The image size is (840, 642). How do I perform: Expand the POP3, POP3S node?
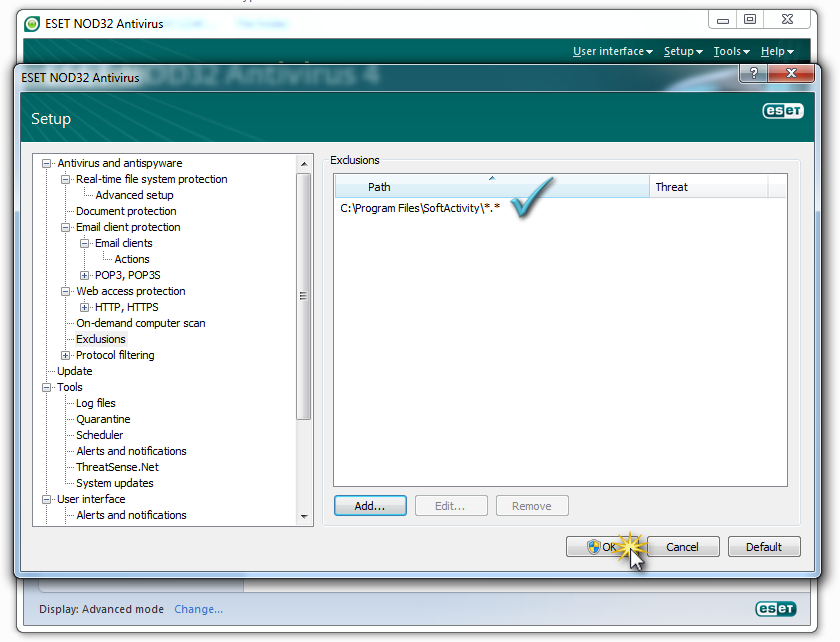[84, 275]
